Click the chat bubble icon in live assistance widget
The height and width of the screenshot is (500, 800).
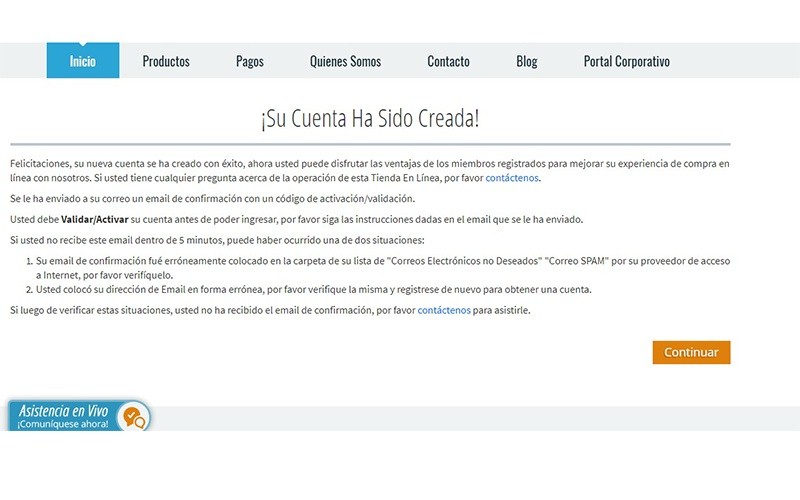tap(132, 415)
